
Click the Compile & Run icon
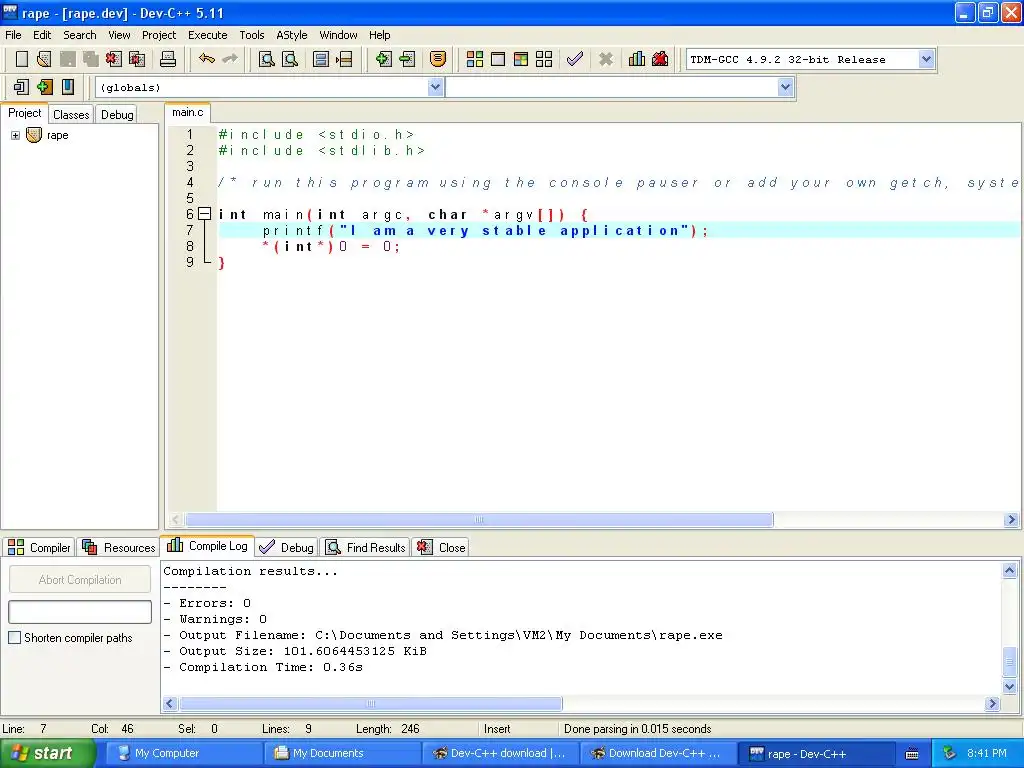[521, 59]
